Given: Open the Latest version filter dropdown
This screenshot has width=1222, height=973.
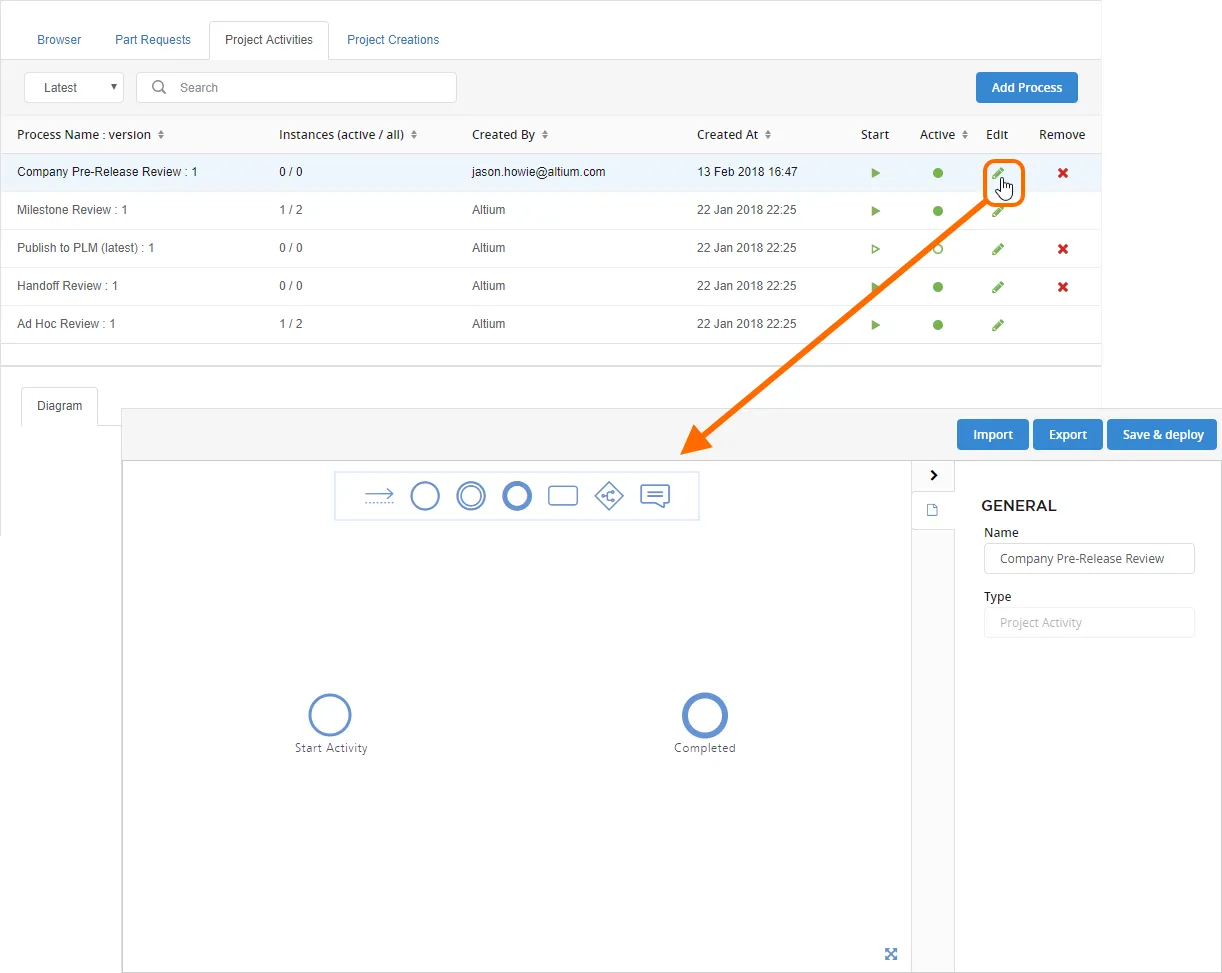Looking at the screenshot, I should point(74,88).
